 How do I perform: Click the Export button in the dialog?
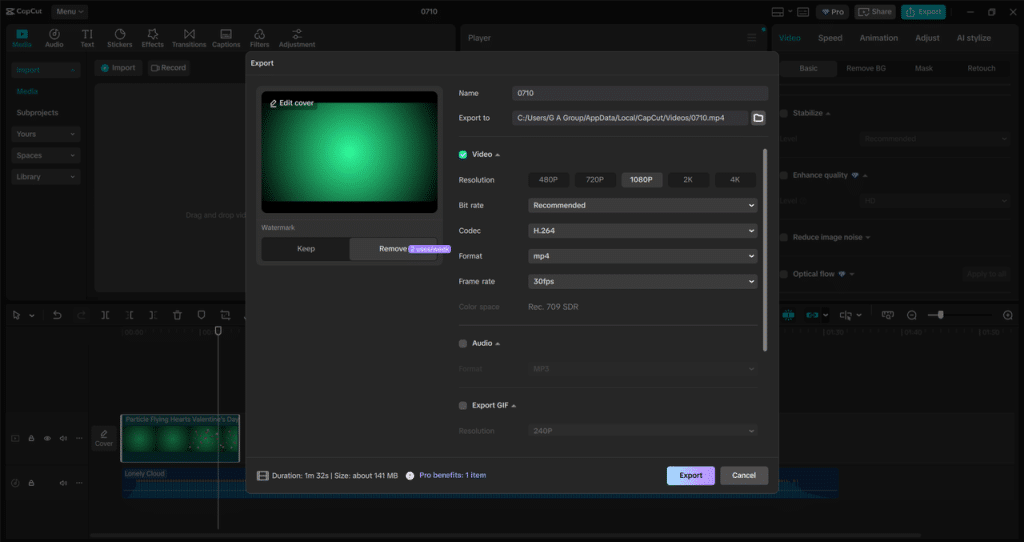tap(690, 475)
